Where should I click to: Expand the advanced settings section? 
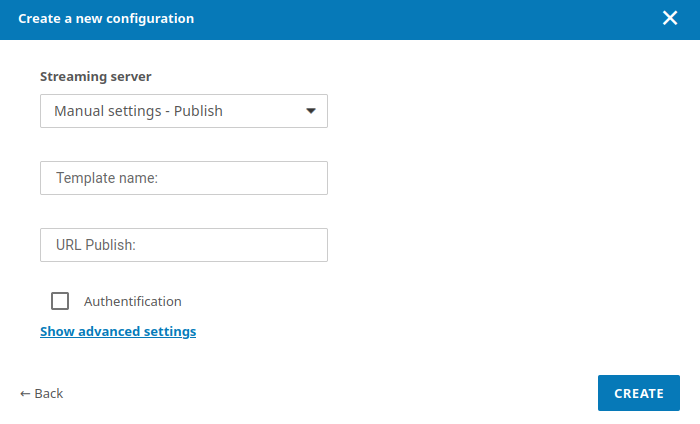click(x=118, y=331)
